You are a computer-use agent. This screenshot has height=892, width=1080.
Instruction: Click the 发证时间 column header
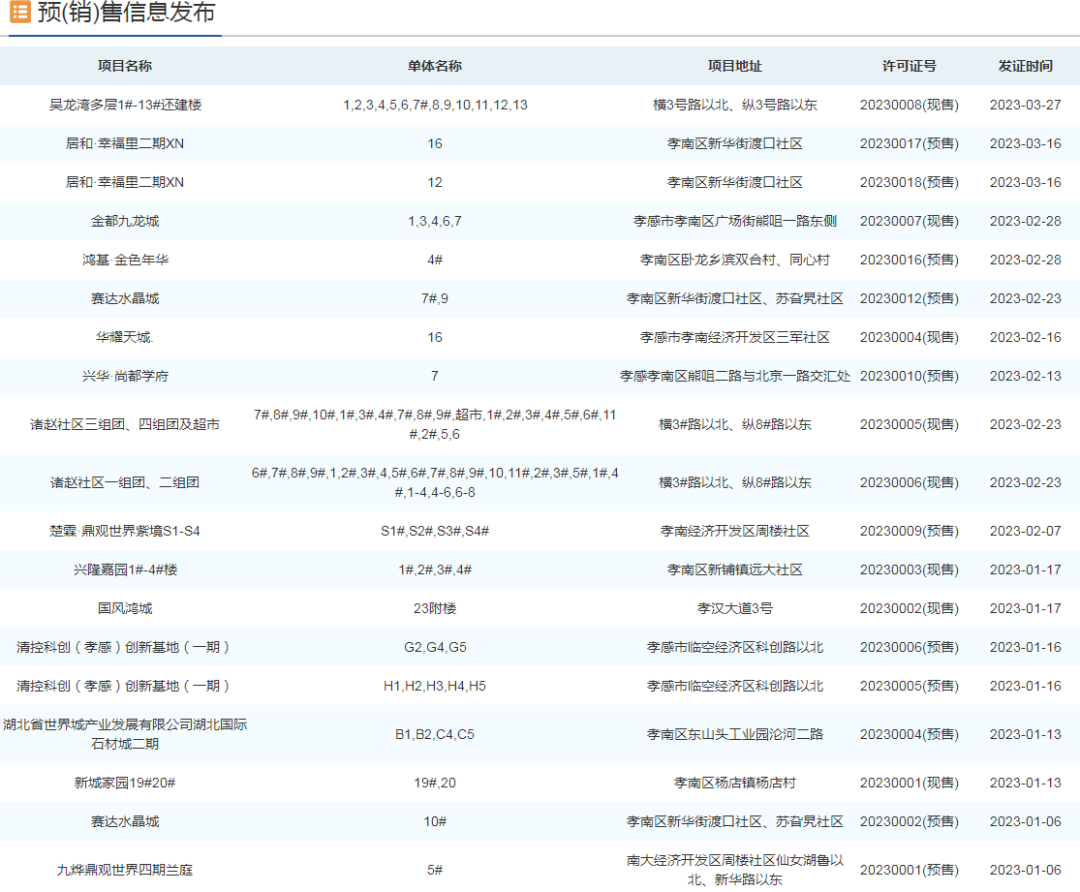click(1025, 66)
